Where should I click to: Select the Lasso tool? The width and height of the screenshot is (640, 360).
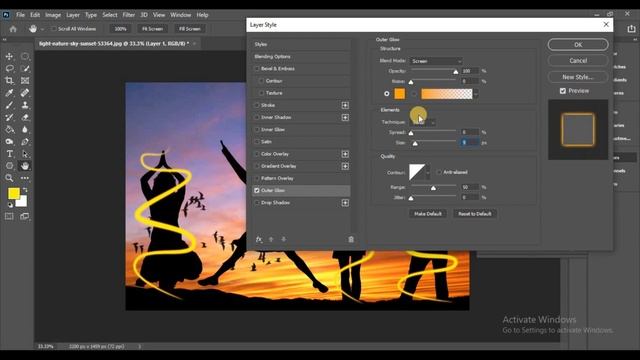coord(9,69)
